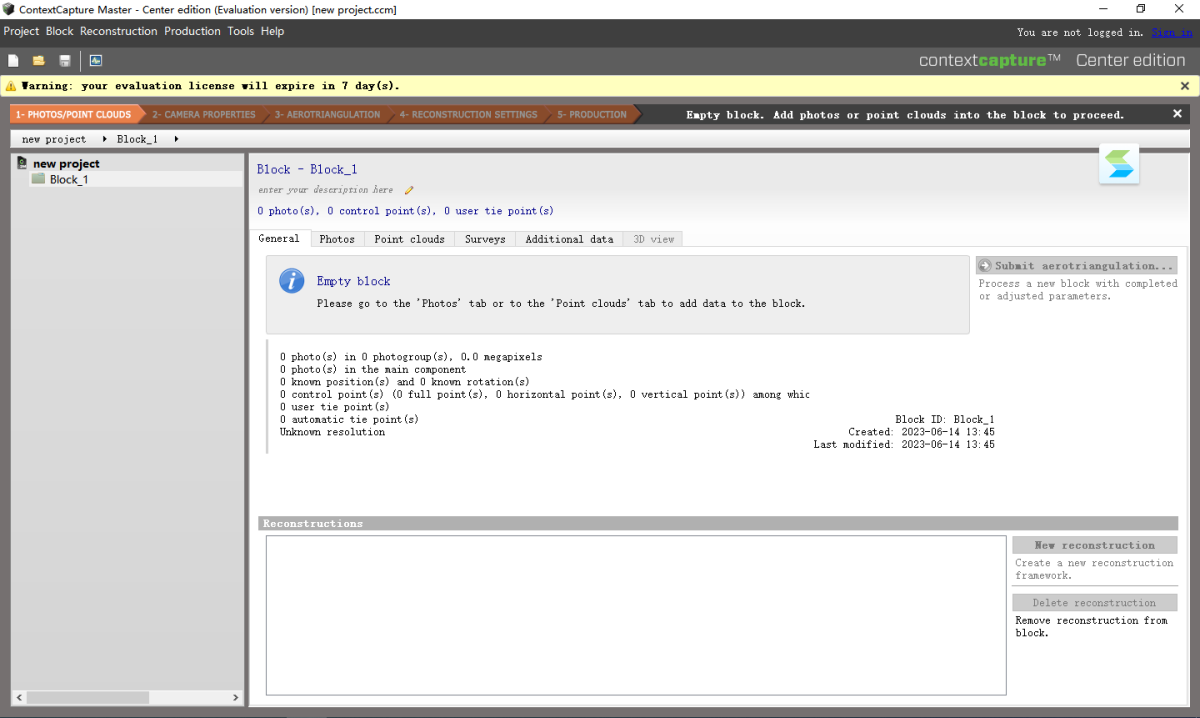Screen dimensions: 1200x718
Task: Click the Sign in link
Action: click(x=1171, y=32)
